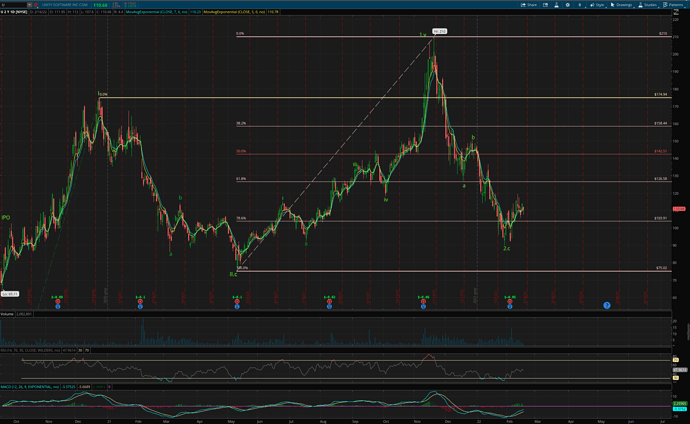Click the RSI current value bubble on axis

[x=679, y=370]
